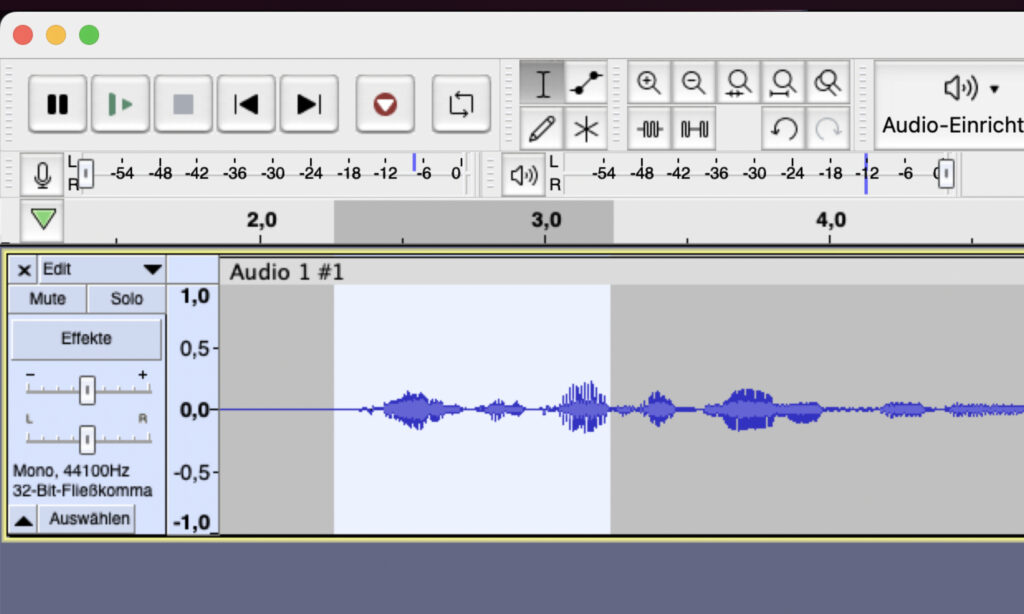Stop playback with the Stop button
Image resolution: width=1024 pixels, height=614 pixels.
click(183, 104)
